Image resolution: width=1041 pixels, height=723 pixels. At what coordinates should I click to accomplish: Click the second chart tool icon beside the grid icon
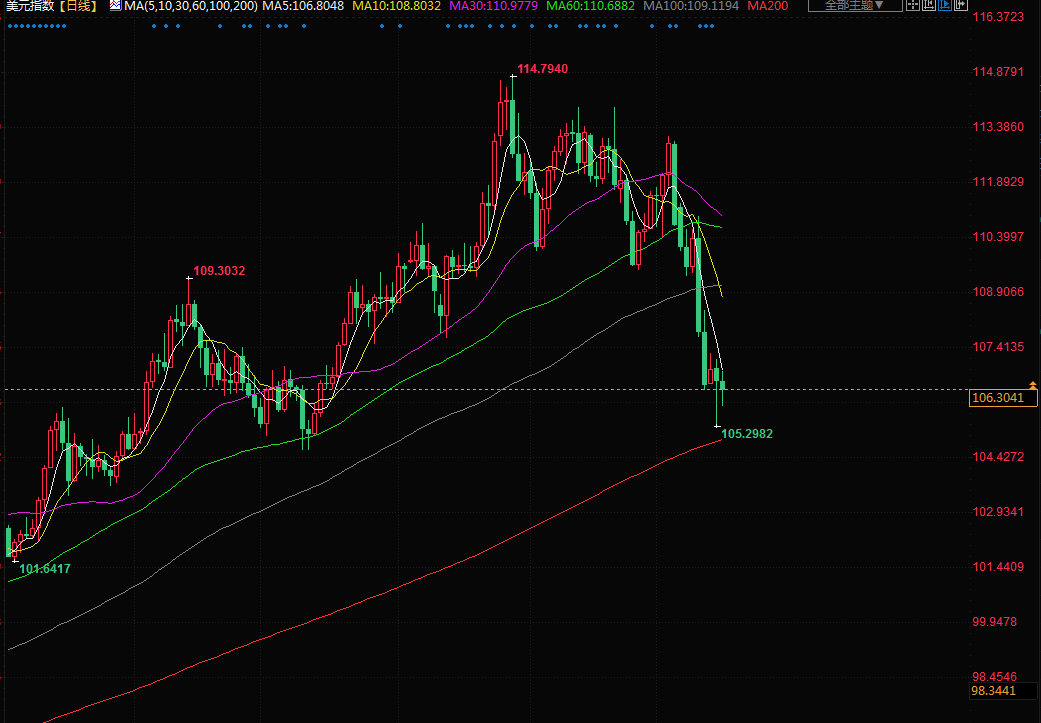point(929,6)
